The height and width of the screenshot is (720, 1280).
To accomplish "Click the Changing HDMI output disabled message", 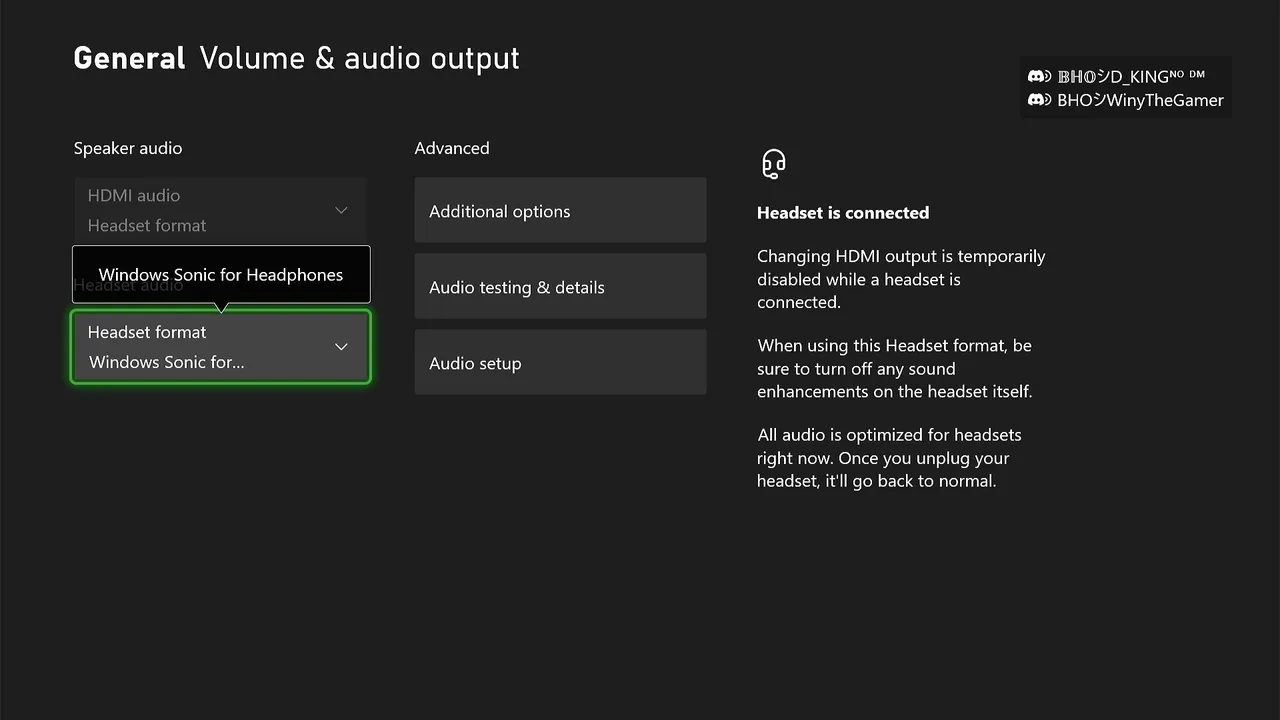I will [900, 279].
